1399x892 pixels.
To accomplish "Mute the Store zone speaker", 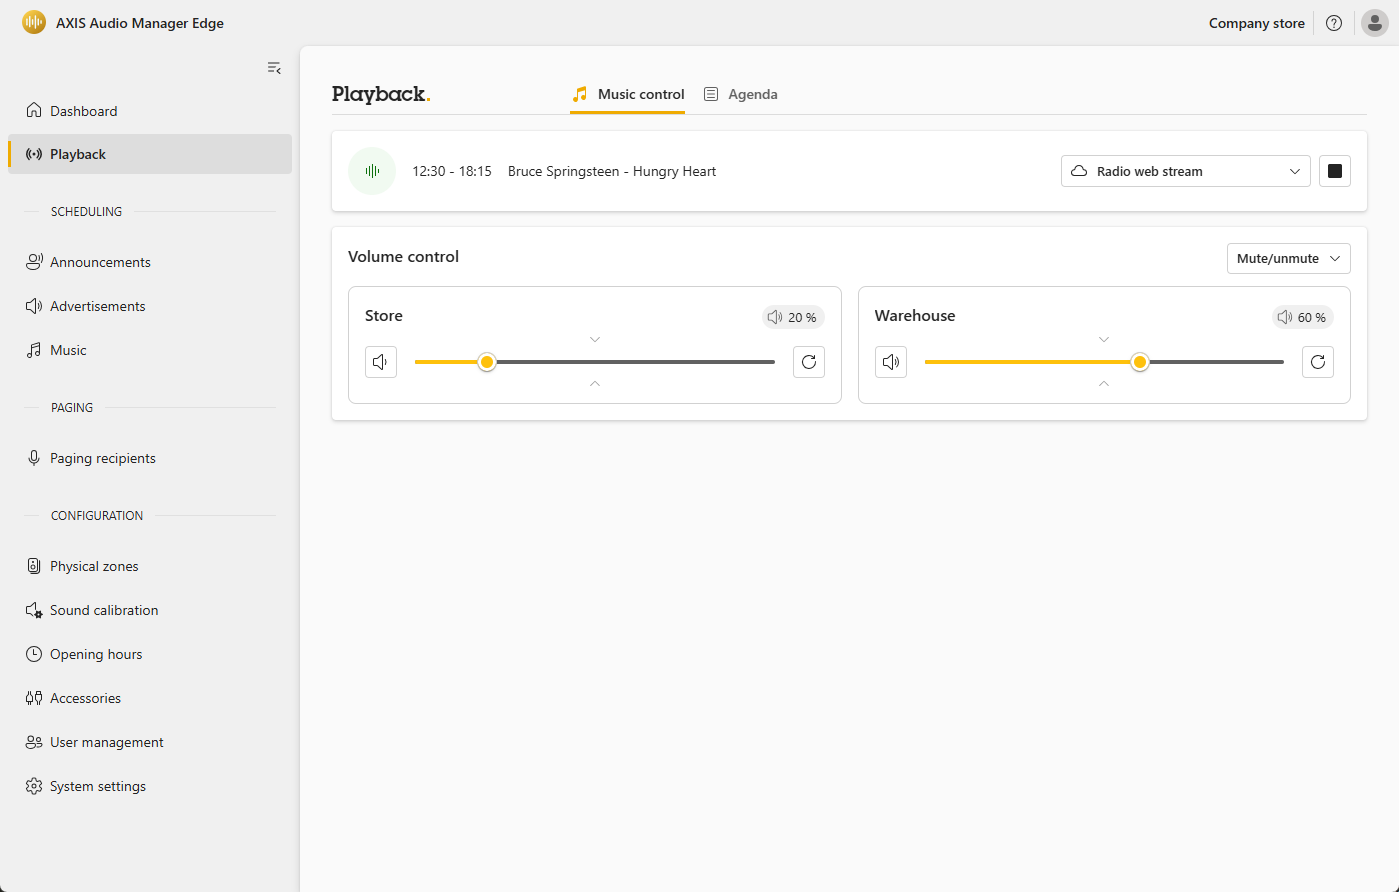I will pos(381,362).
